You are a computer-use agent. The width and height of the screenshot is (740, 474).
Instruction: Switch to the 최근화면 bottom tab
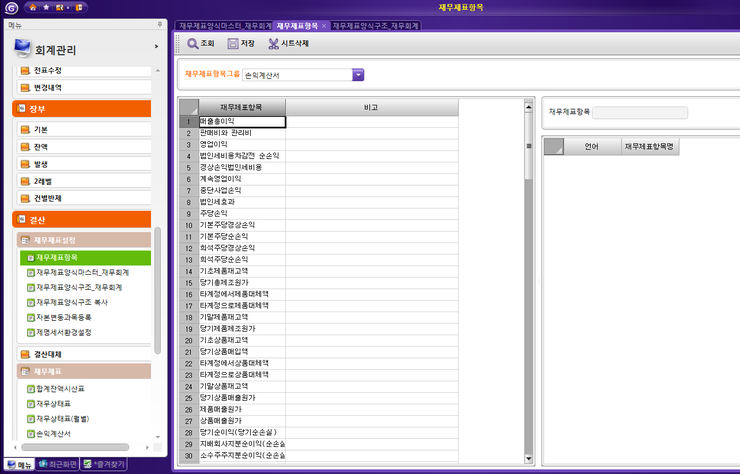pyautogui.click(x=60, y=464)
